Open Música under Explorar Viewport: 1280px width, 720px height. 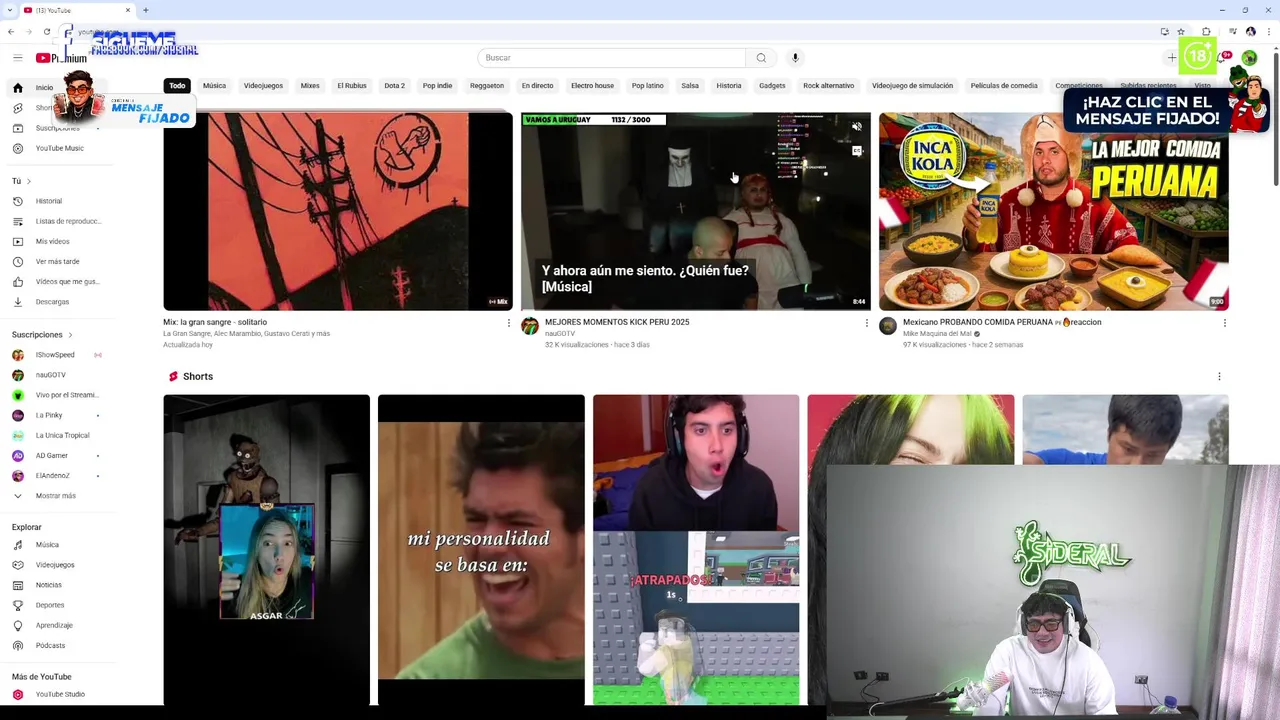[x=47, y=545]
